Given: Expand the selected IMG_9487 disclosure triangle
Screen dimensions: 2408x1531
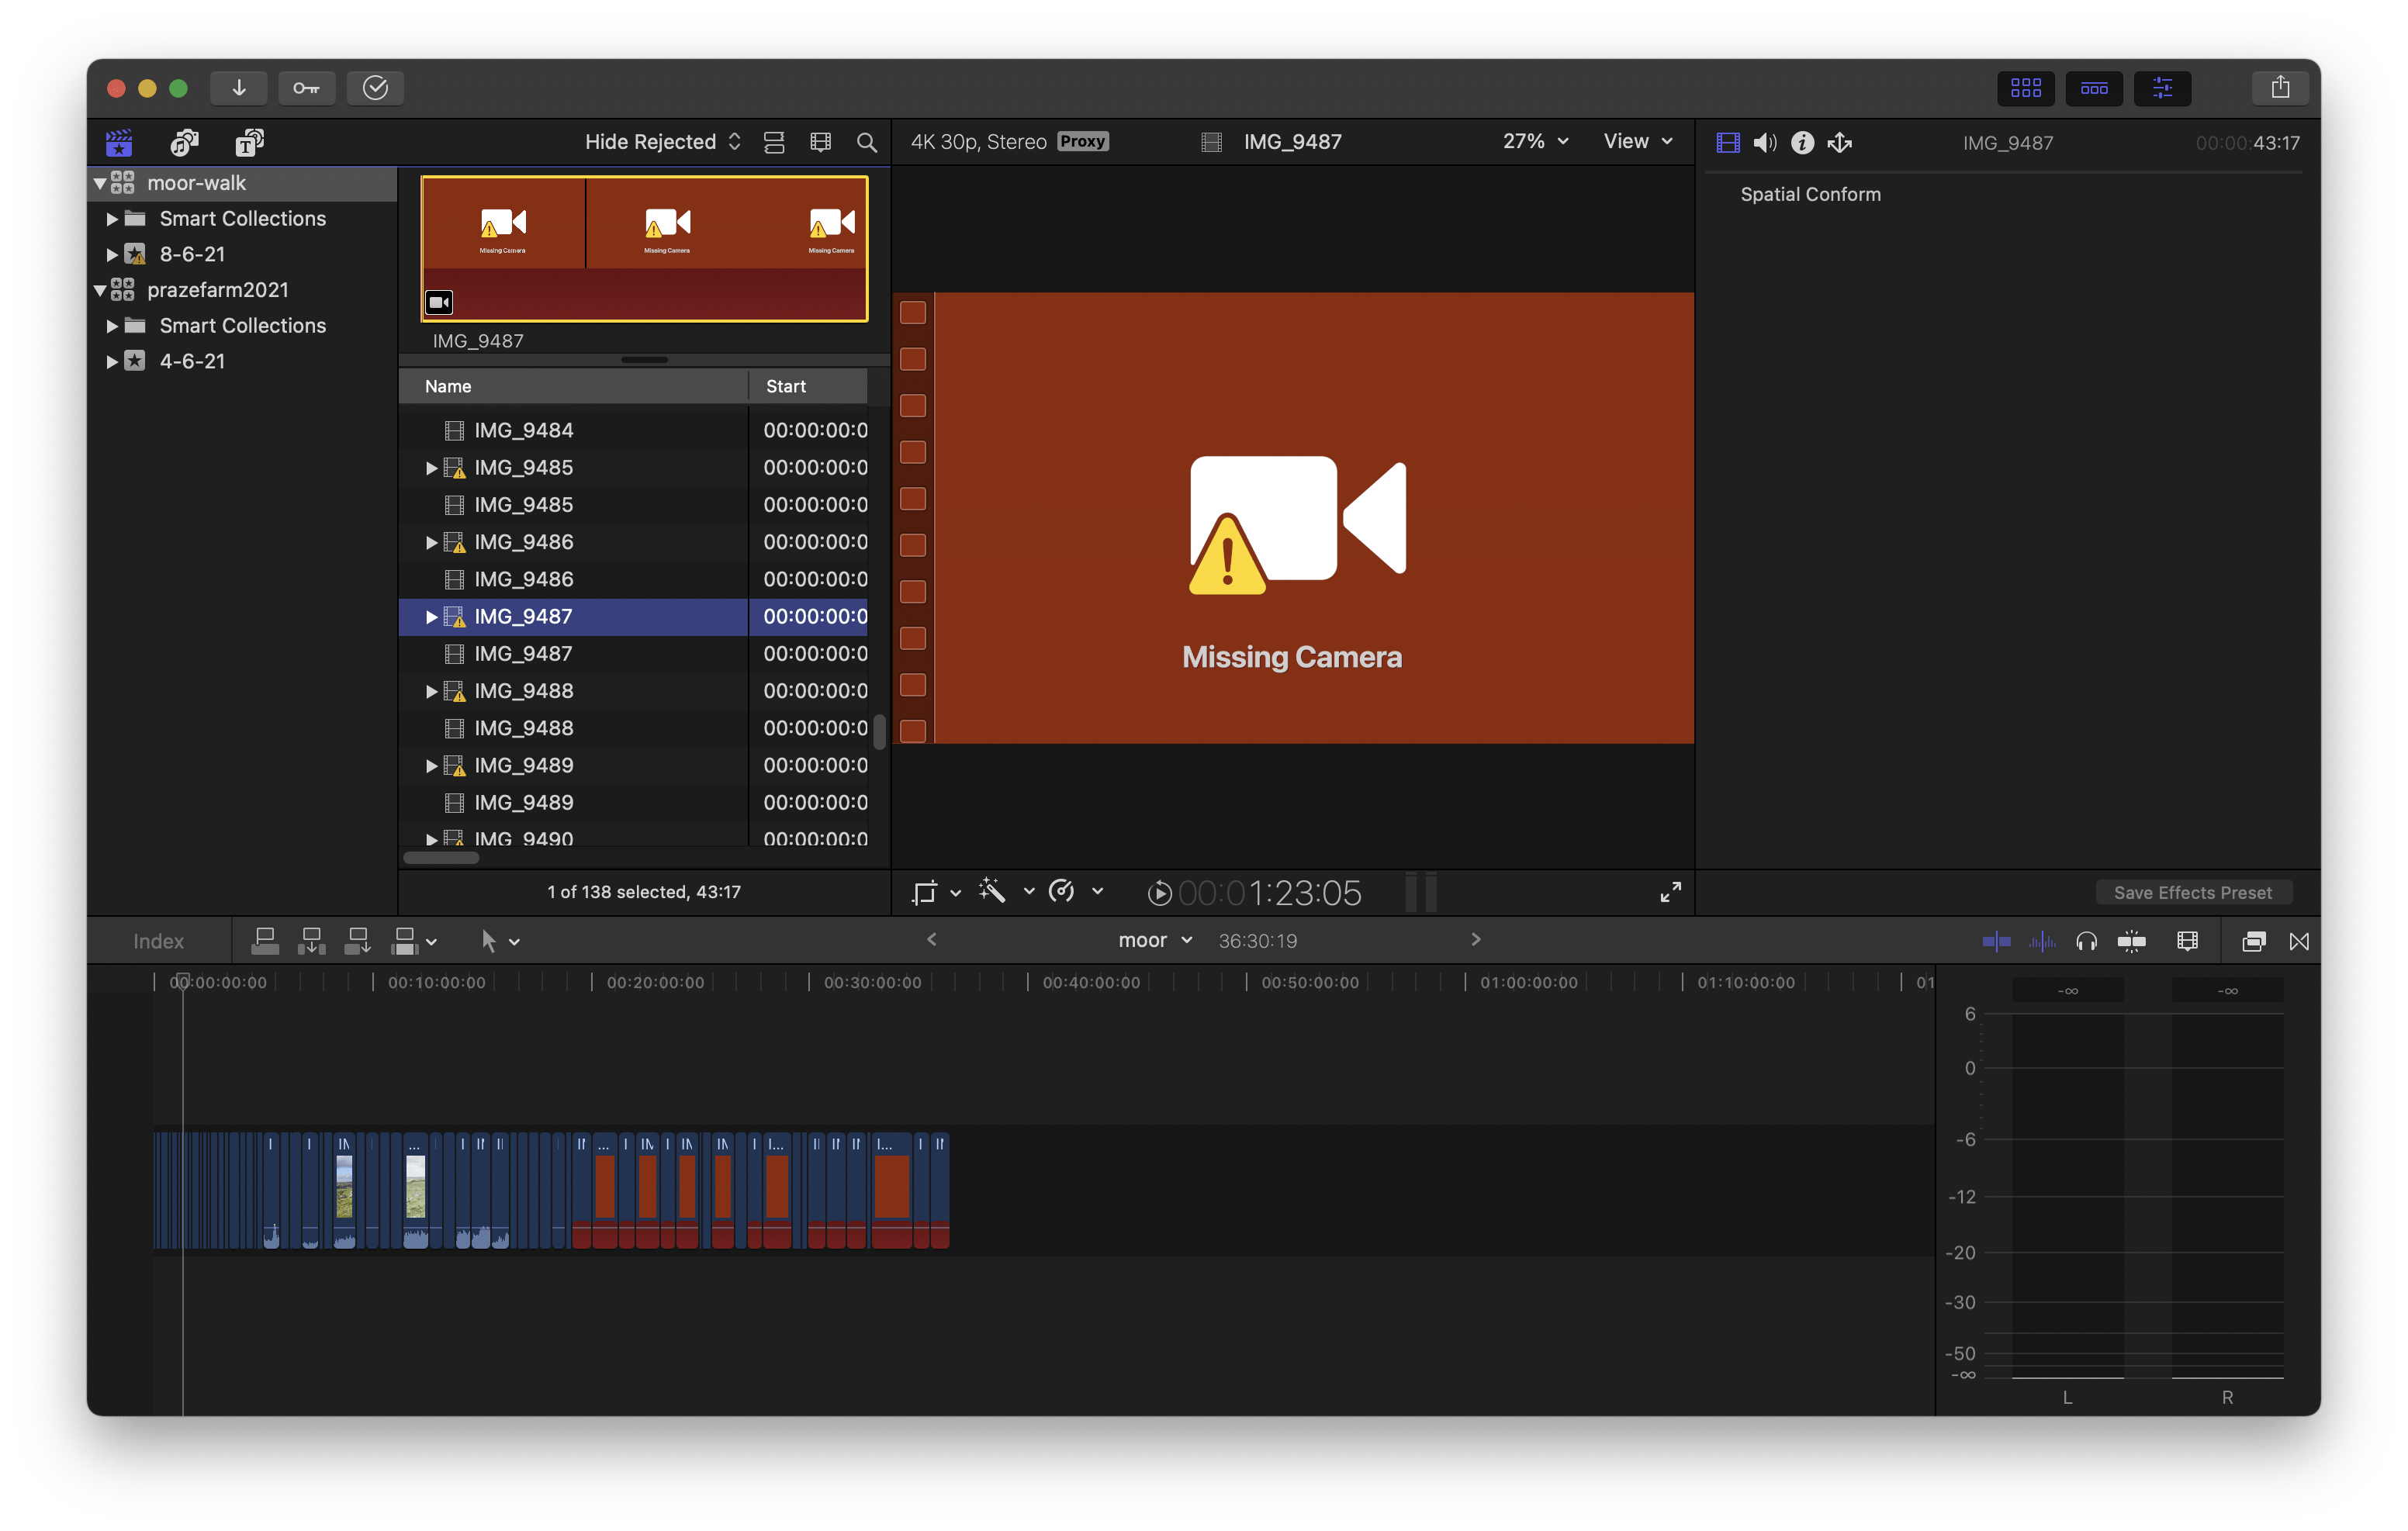Looking at the screenshot, I should [x=431, y=617].
